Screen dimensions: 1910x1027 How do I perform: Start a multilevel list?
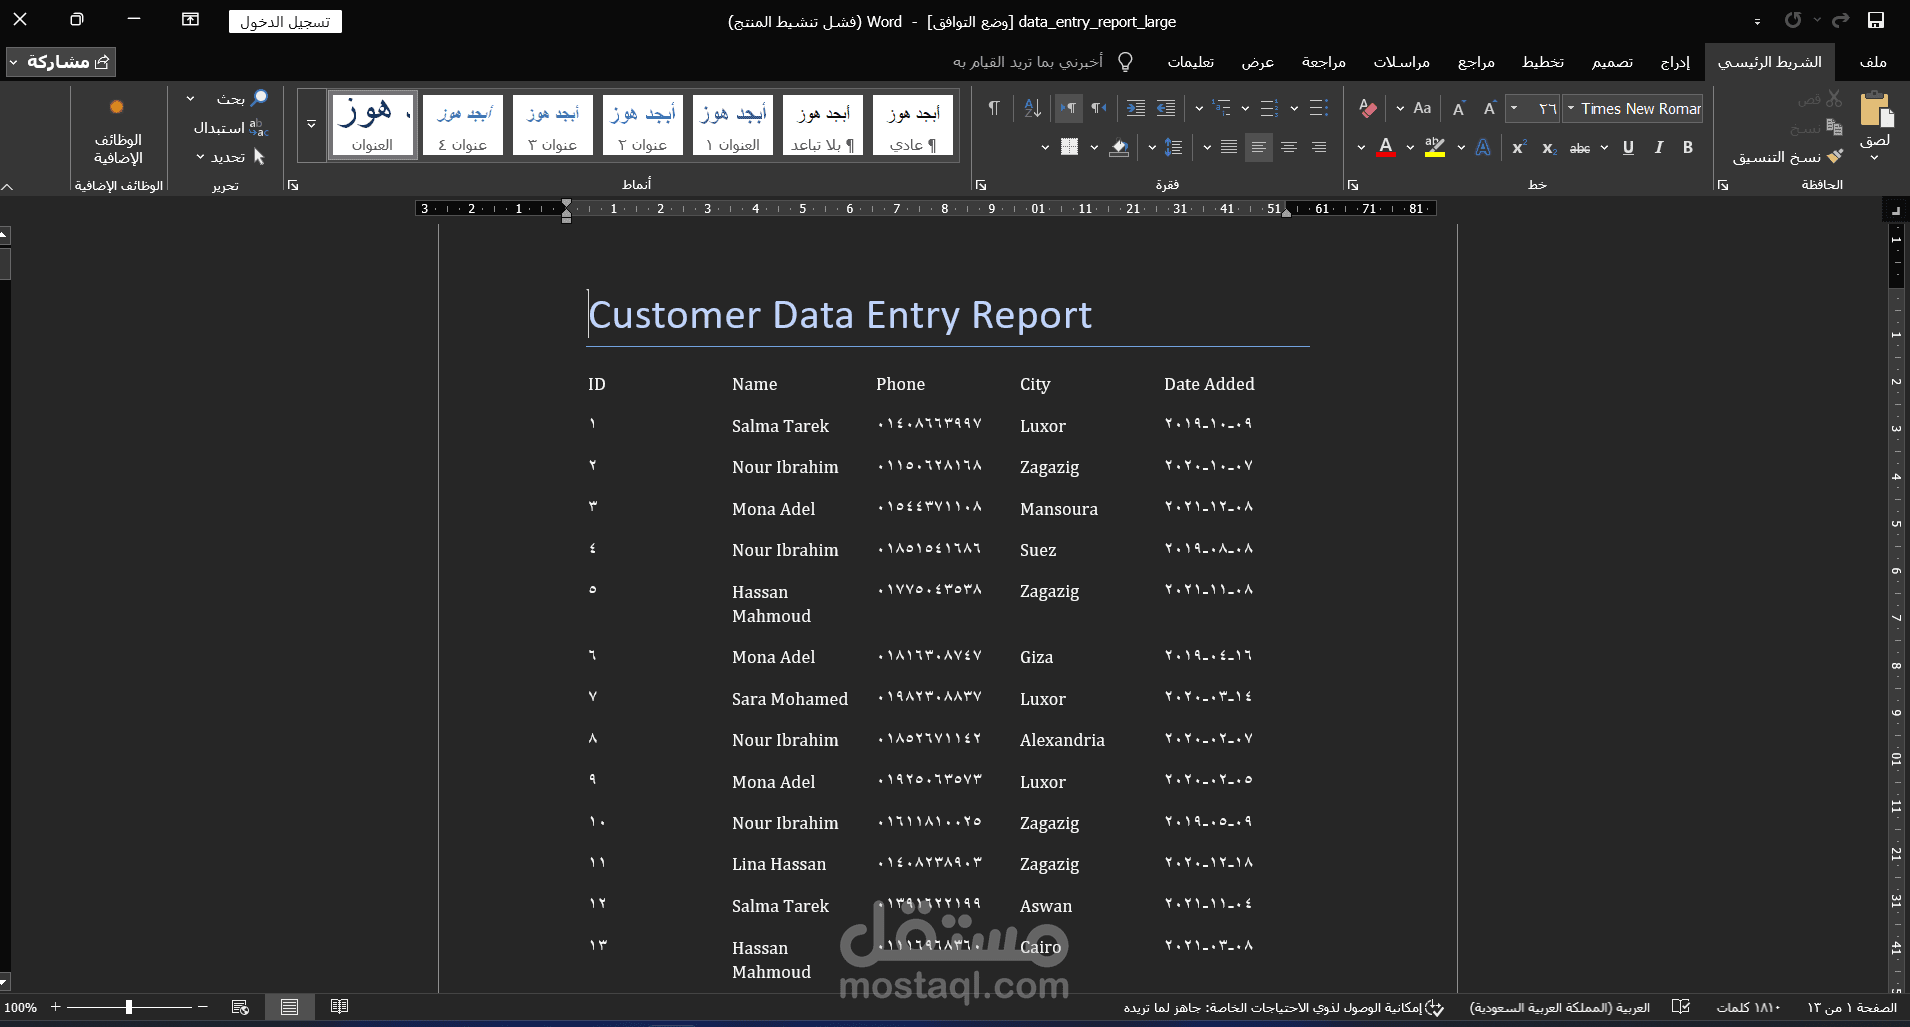tap(1221, 108)
